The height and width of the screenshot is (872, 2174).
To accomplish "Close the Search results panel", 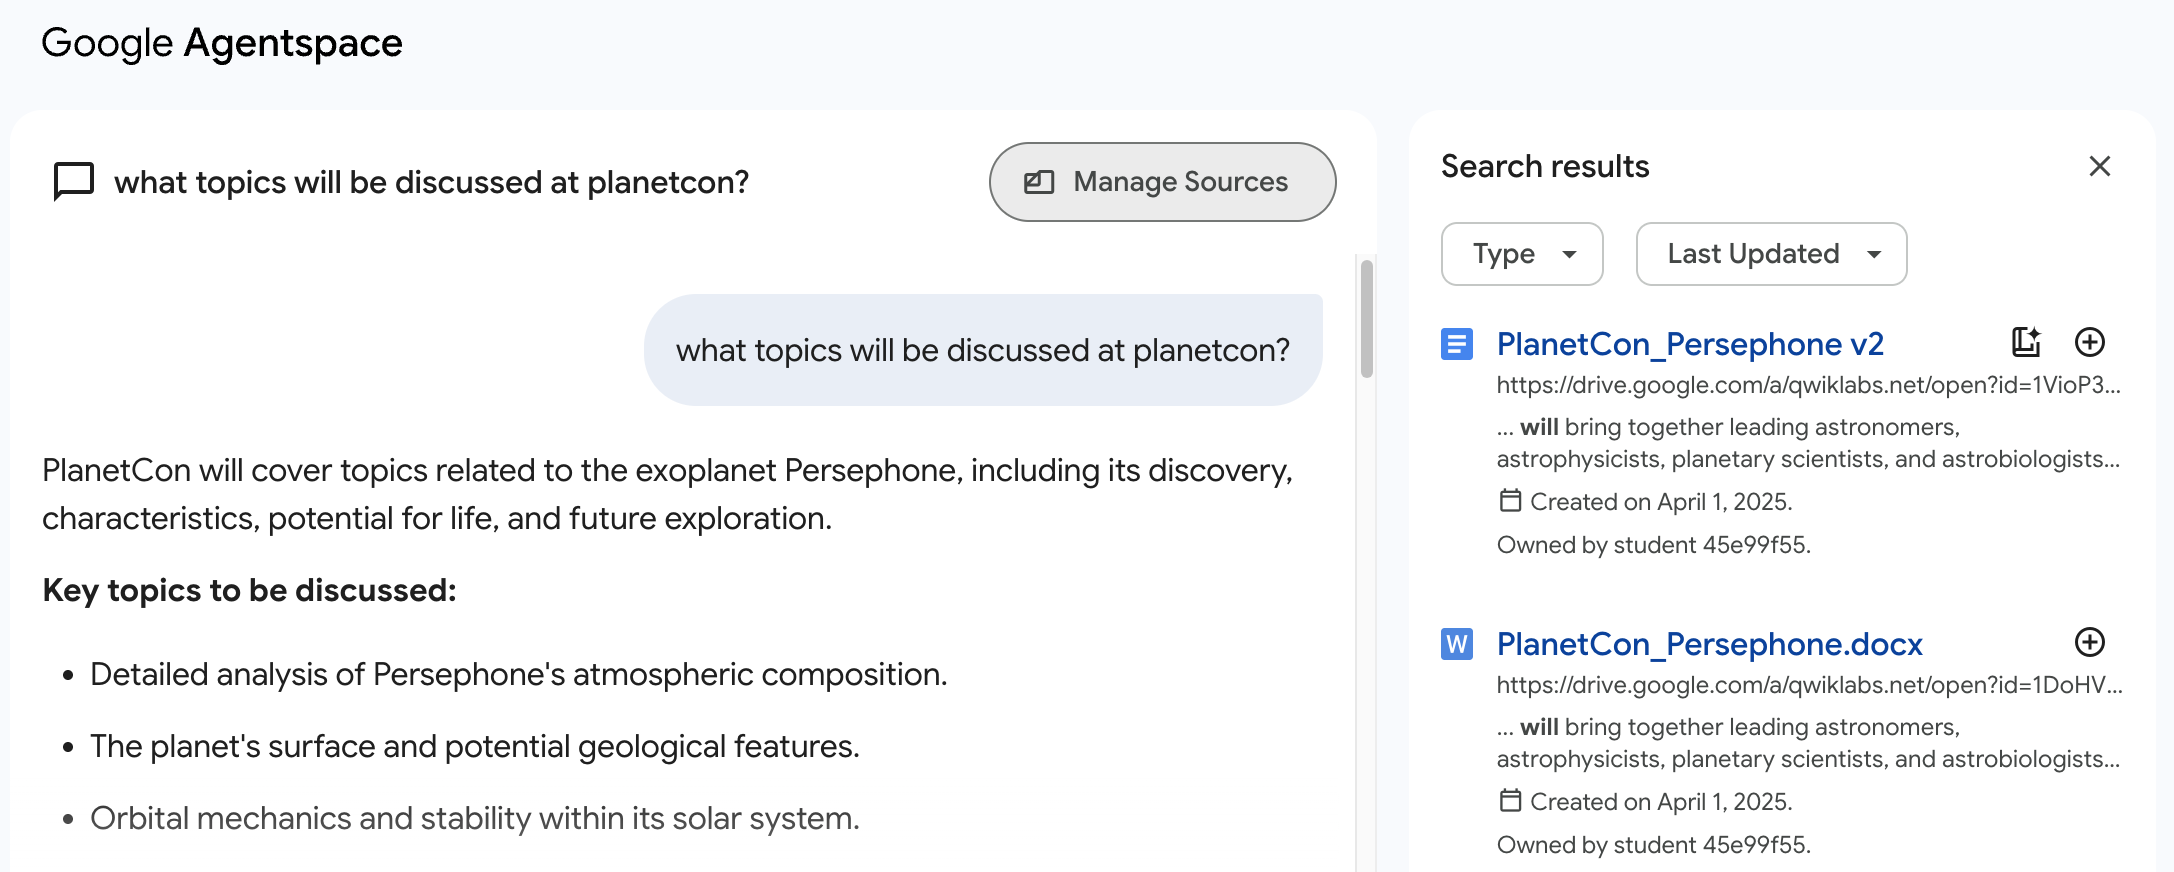I will 2099,166.
